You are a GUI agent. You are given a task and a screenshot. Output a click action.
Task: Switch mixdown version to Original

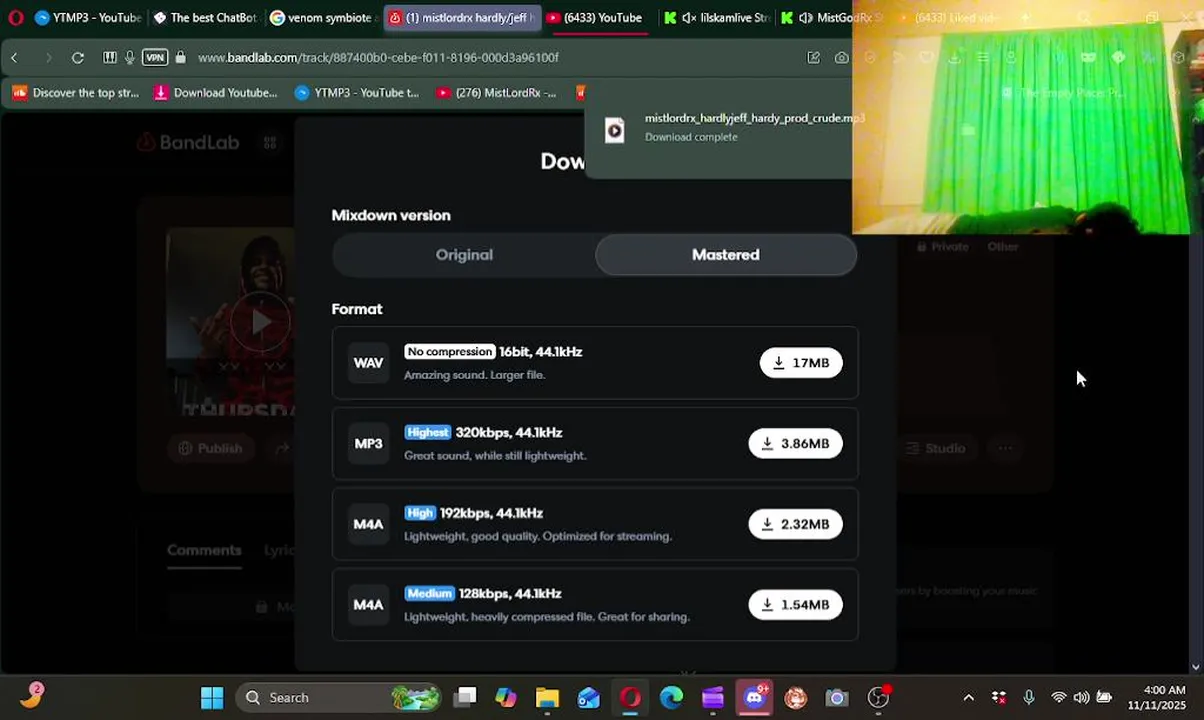pyautogui.click(x=464, y=255)
